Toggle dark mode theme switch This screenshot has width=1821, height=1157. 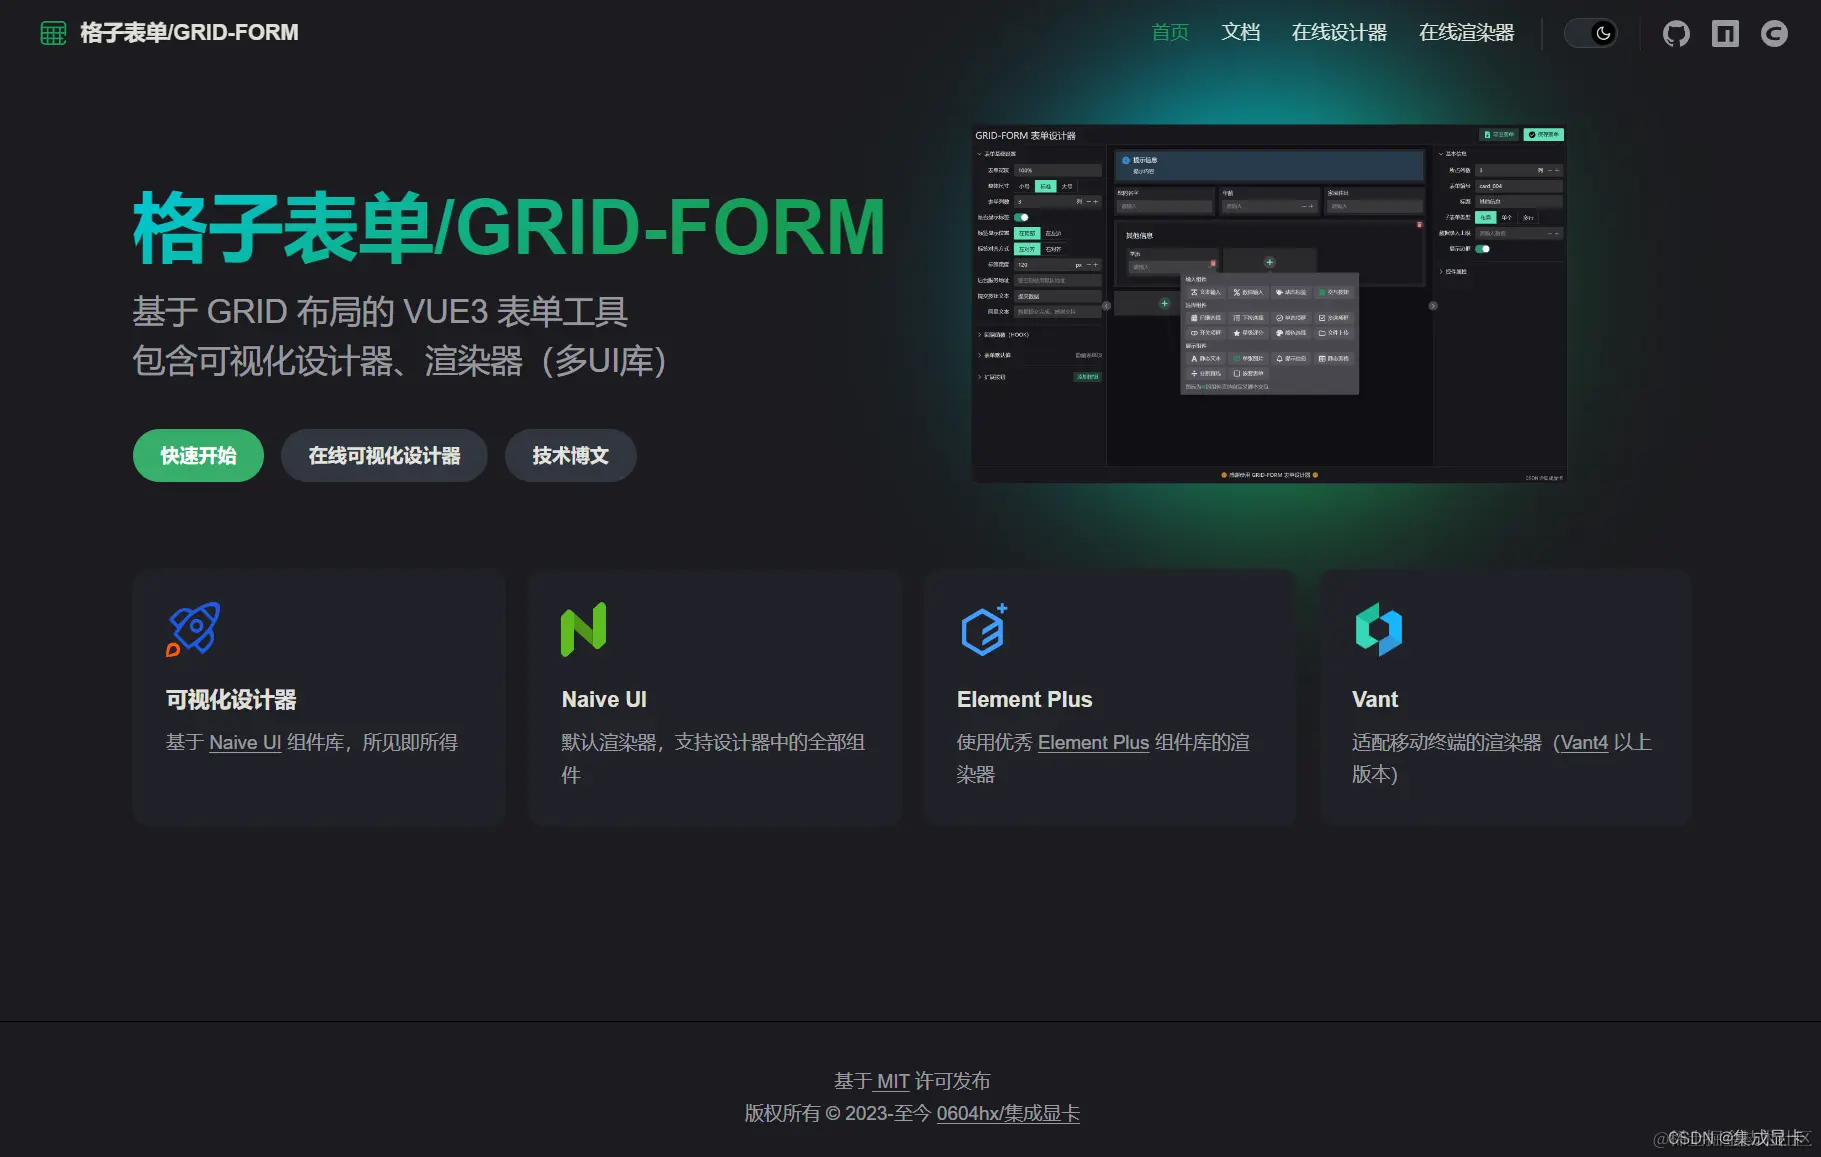[x=1591, y=33]
